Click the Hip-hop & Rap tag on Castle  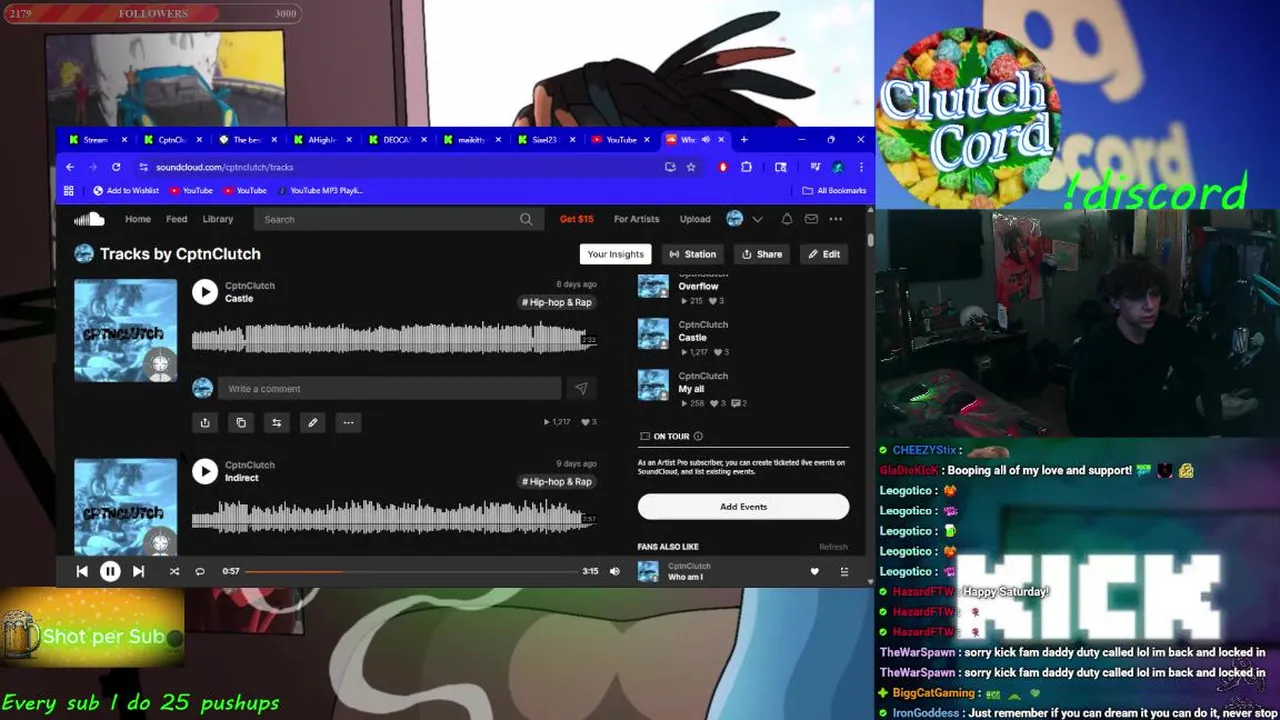tap(557, 302)
